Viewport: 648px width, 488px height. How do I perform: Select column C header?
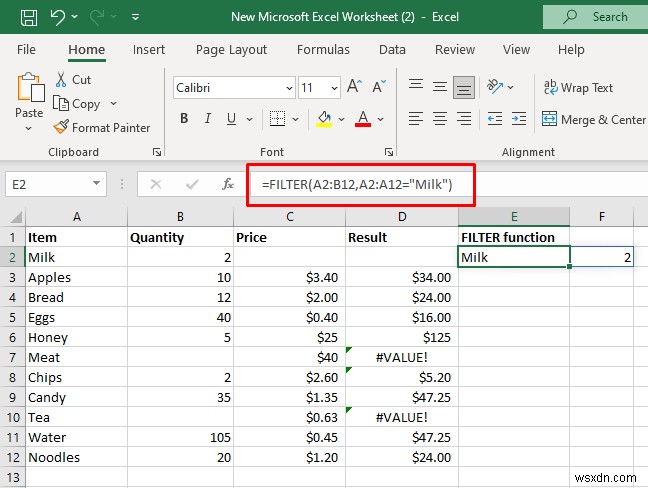click(x=290, y=217)
